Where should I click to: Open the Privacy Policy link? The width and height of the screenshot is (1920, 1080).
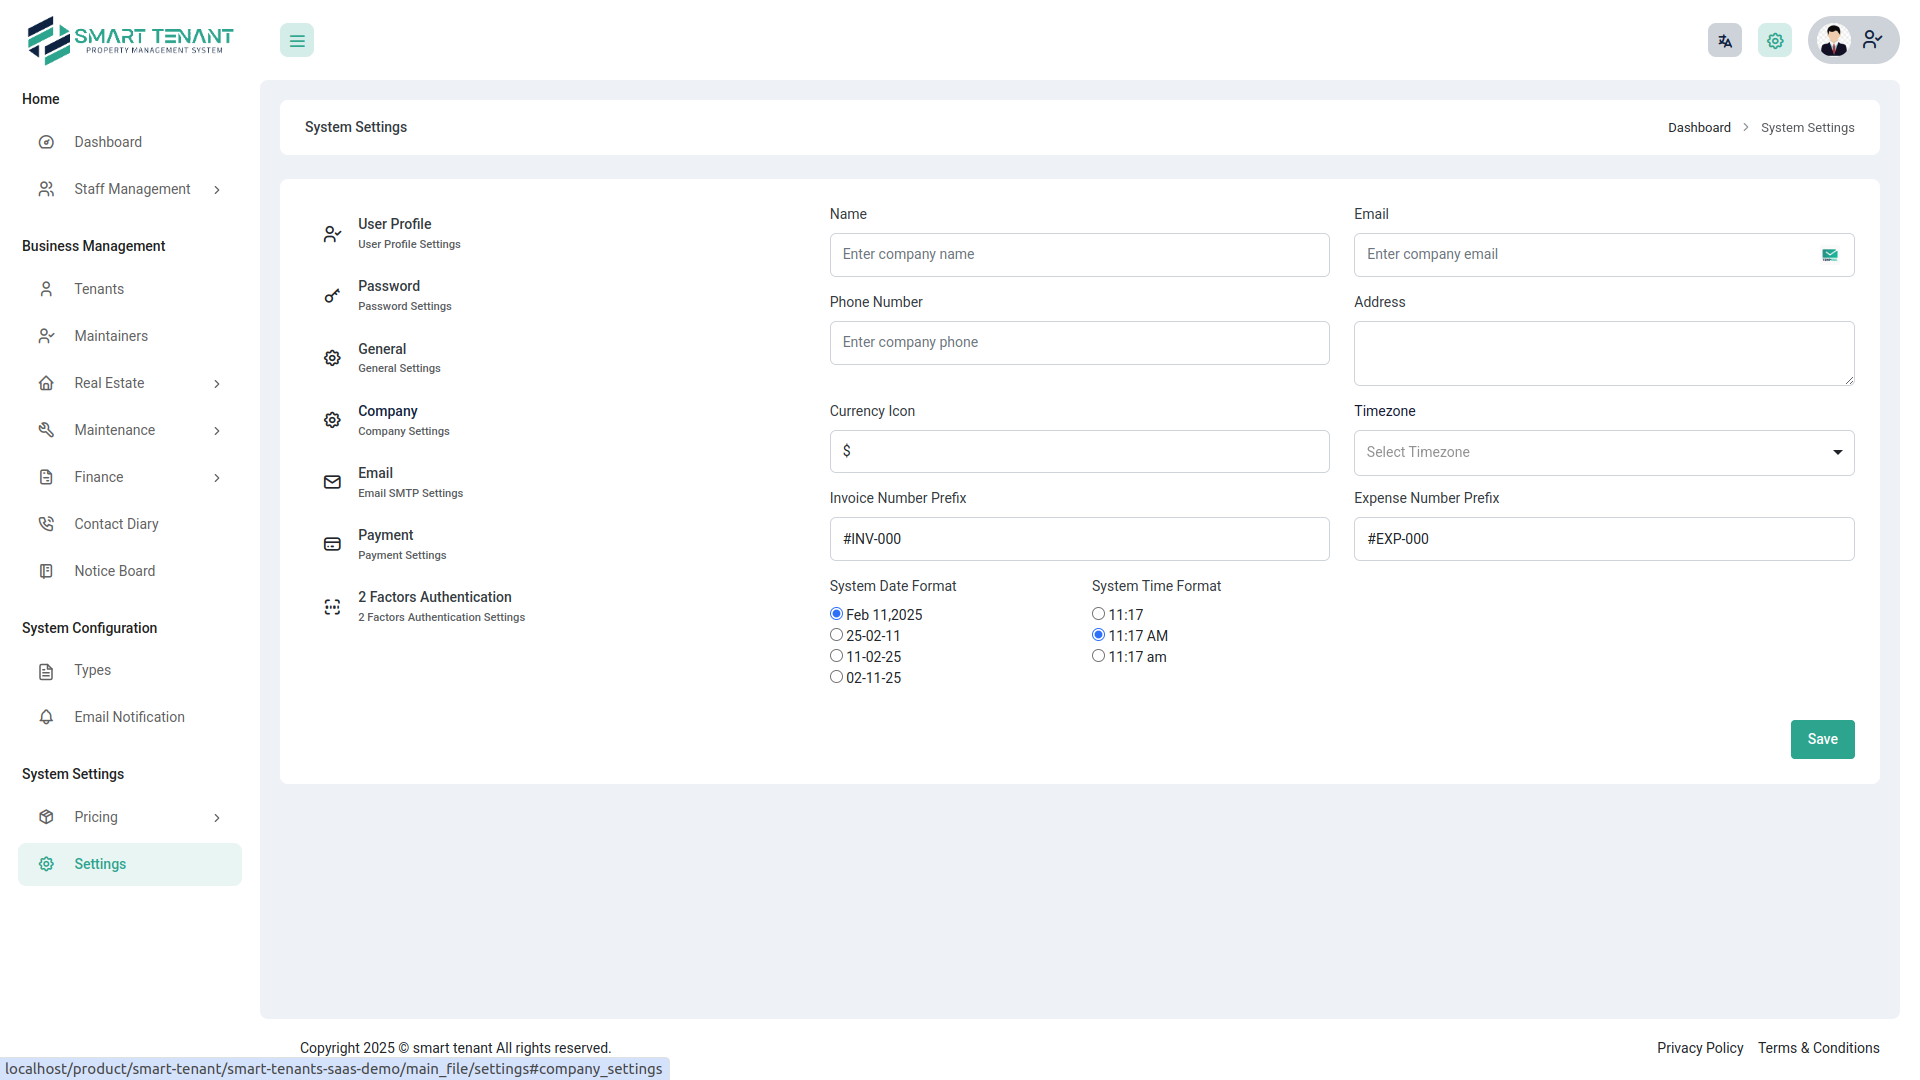(x=1699, y=1048)
